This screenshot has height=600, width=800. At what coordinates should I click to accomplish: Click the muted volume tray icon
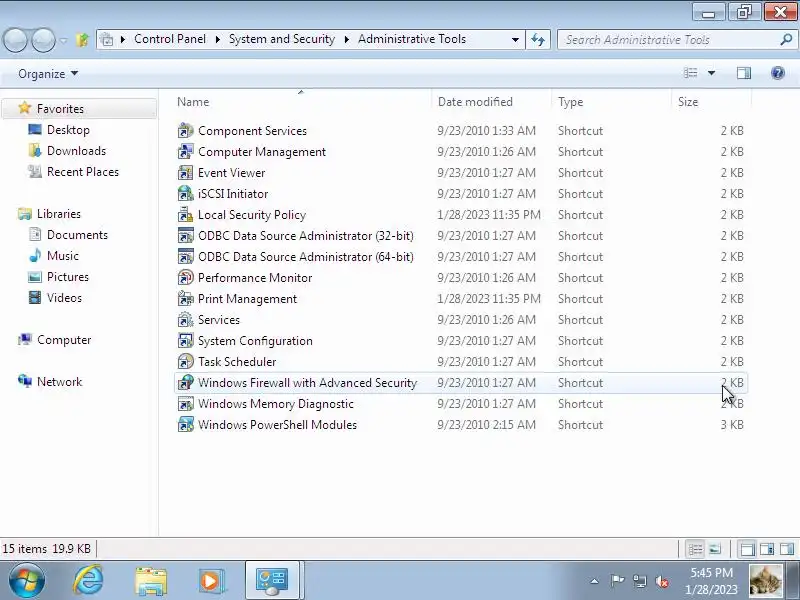pyautogui.click(x=662, y=581)
